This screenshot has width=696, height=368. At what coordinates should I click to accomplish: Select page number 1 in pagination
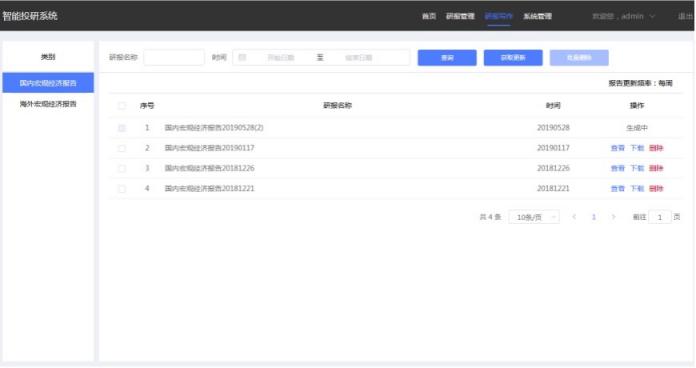point(593,217)
